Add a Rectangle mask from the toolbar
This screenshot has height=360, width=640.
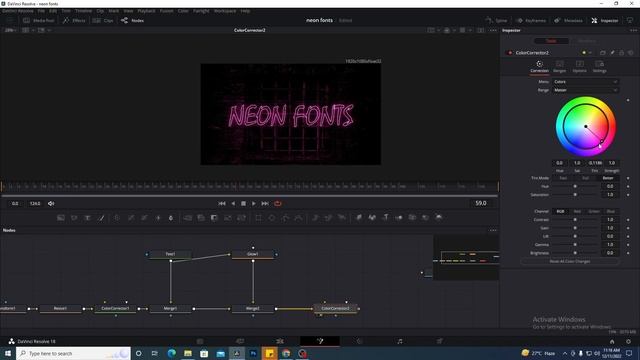(258, 218)
